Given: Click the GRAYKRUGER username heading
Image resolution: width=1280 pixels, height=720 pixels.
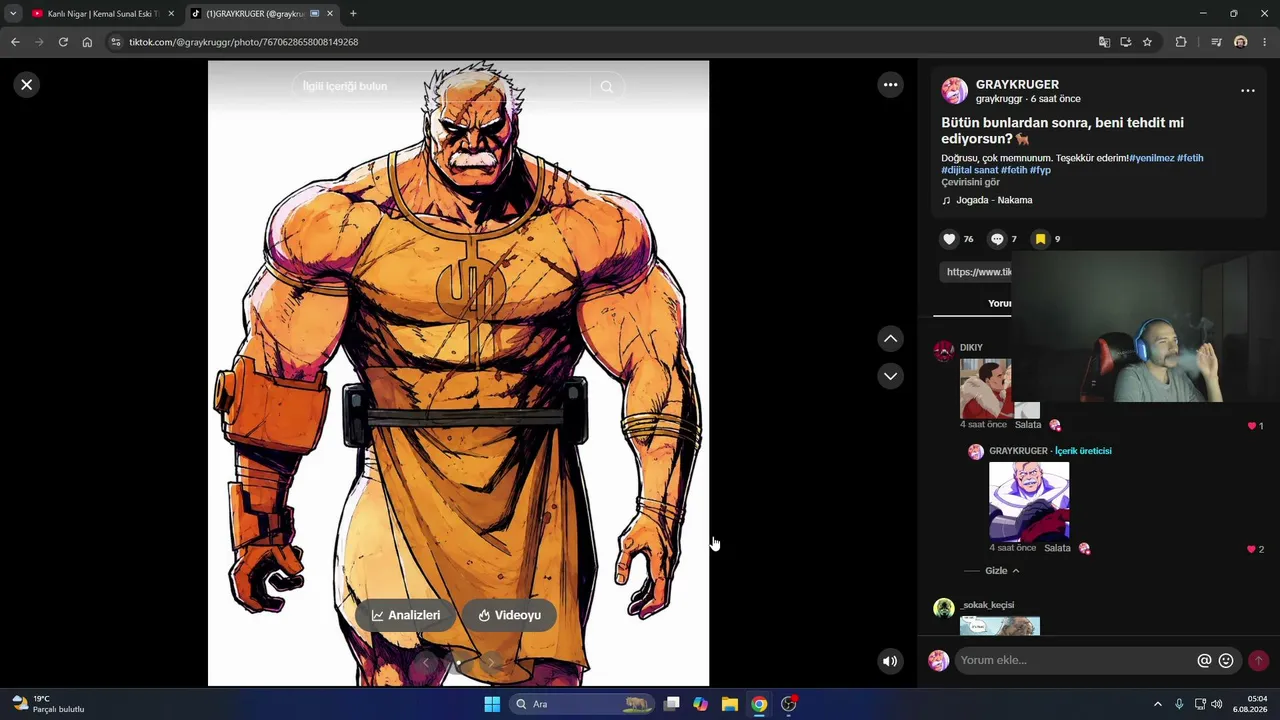Looking at the screenshot, I should click(x=1017, y=85).
